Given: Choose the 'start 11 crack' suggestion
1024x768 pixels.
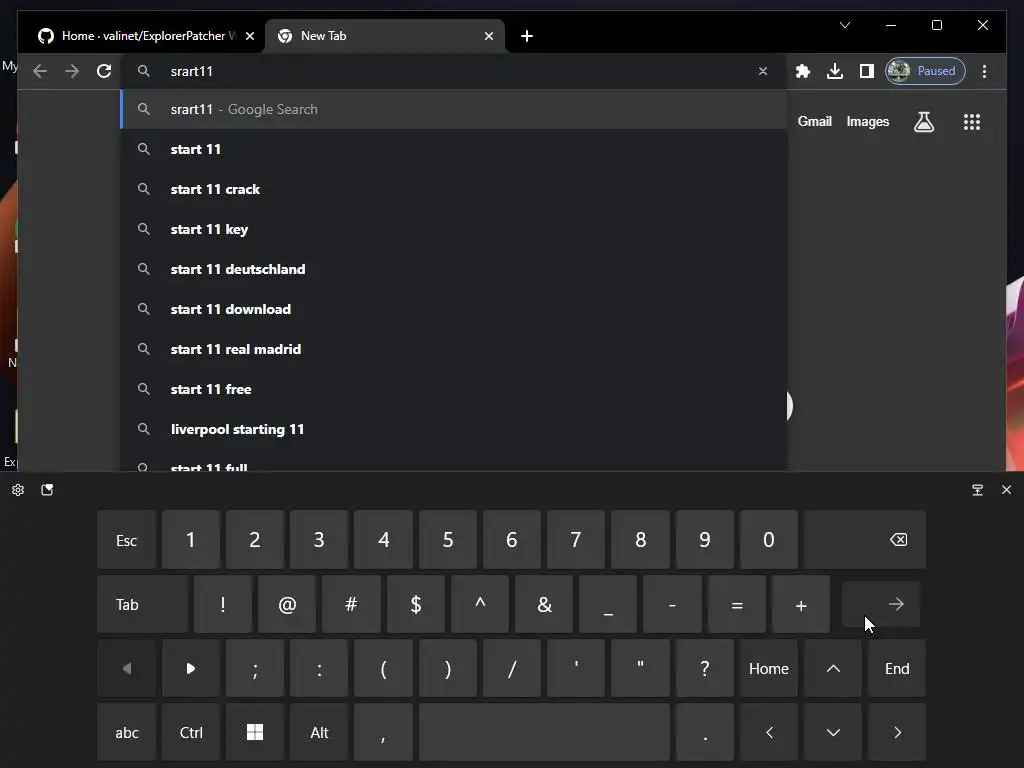Looking at the screenshot, I should click(454, 189).
